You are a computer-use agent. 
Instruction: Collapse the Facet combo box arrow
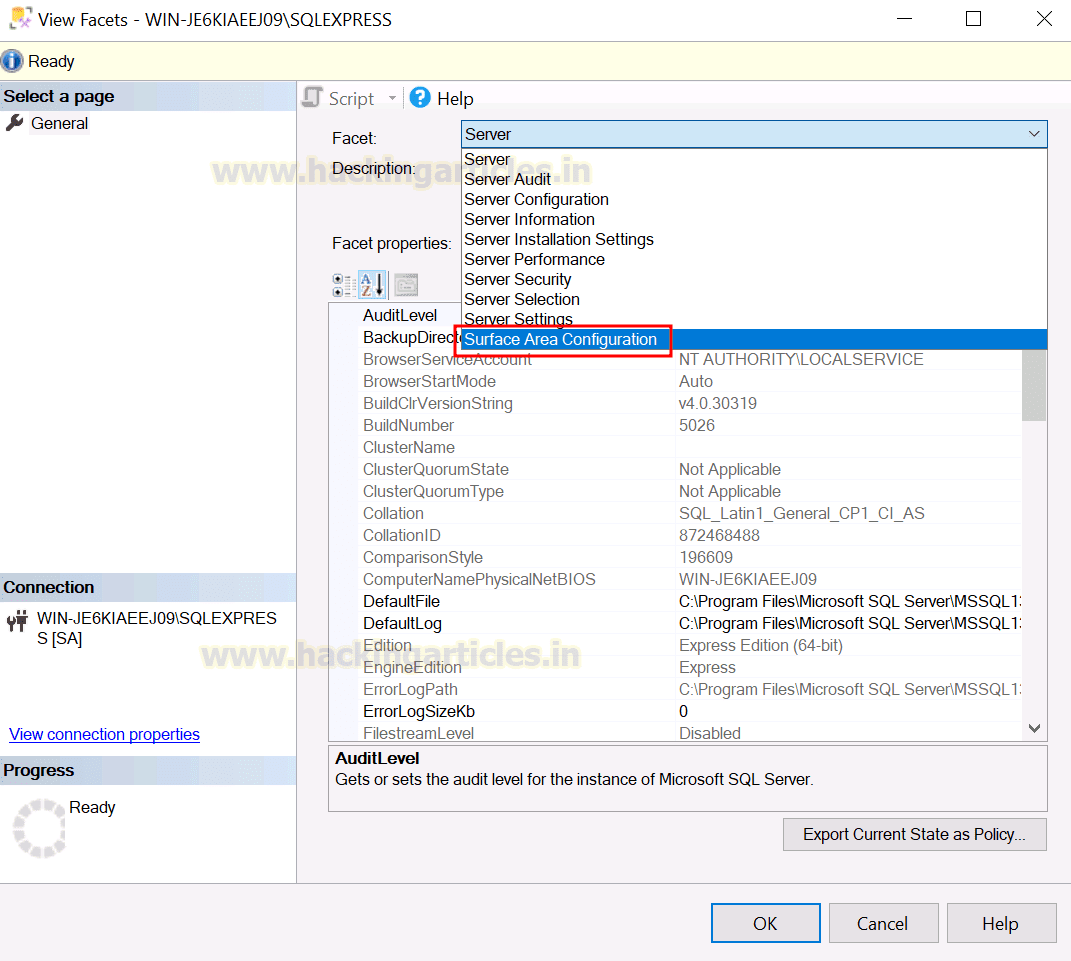point(1034,135)
